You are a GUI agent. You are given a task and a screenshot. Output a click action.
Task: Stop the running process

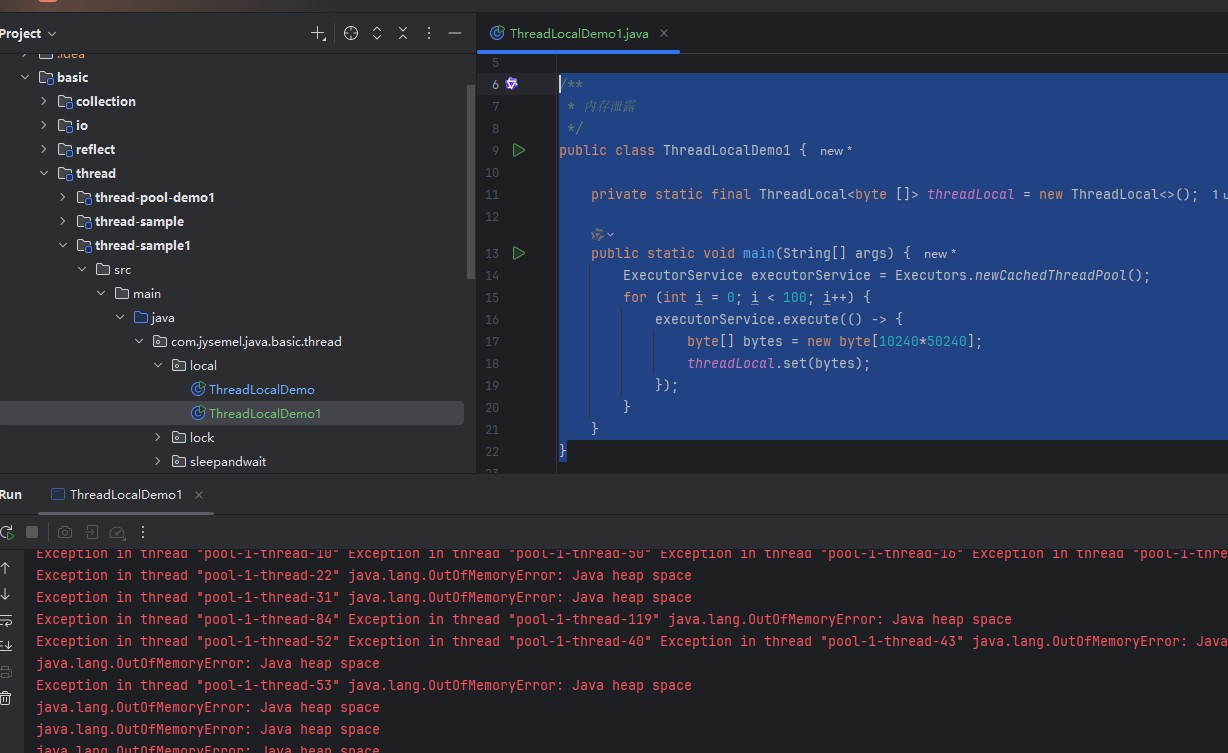[32, 532]
